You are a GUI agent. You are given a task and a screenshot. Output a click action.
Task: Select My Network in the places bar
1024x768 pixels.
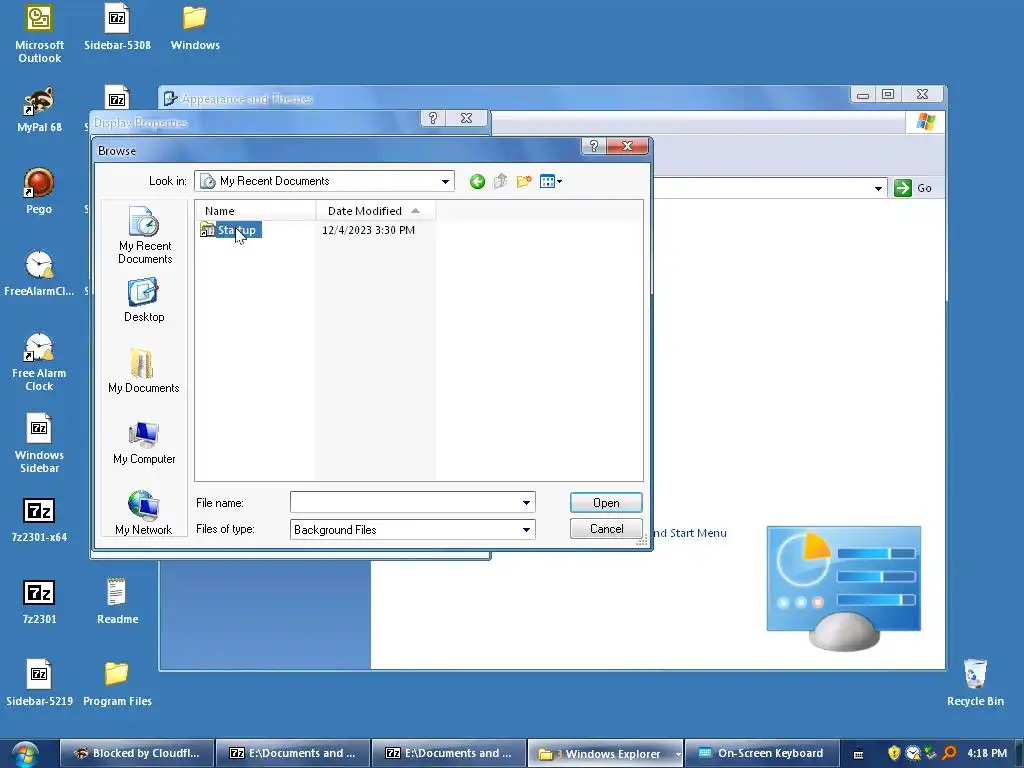click(144, 513)
